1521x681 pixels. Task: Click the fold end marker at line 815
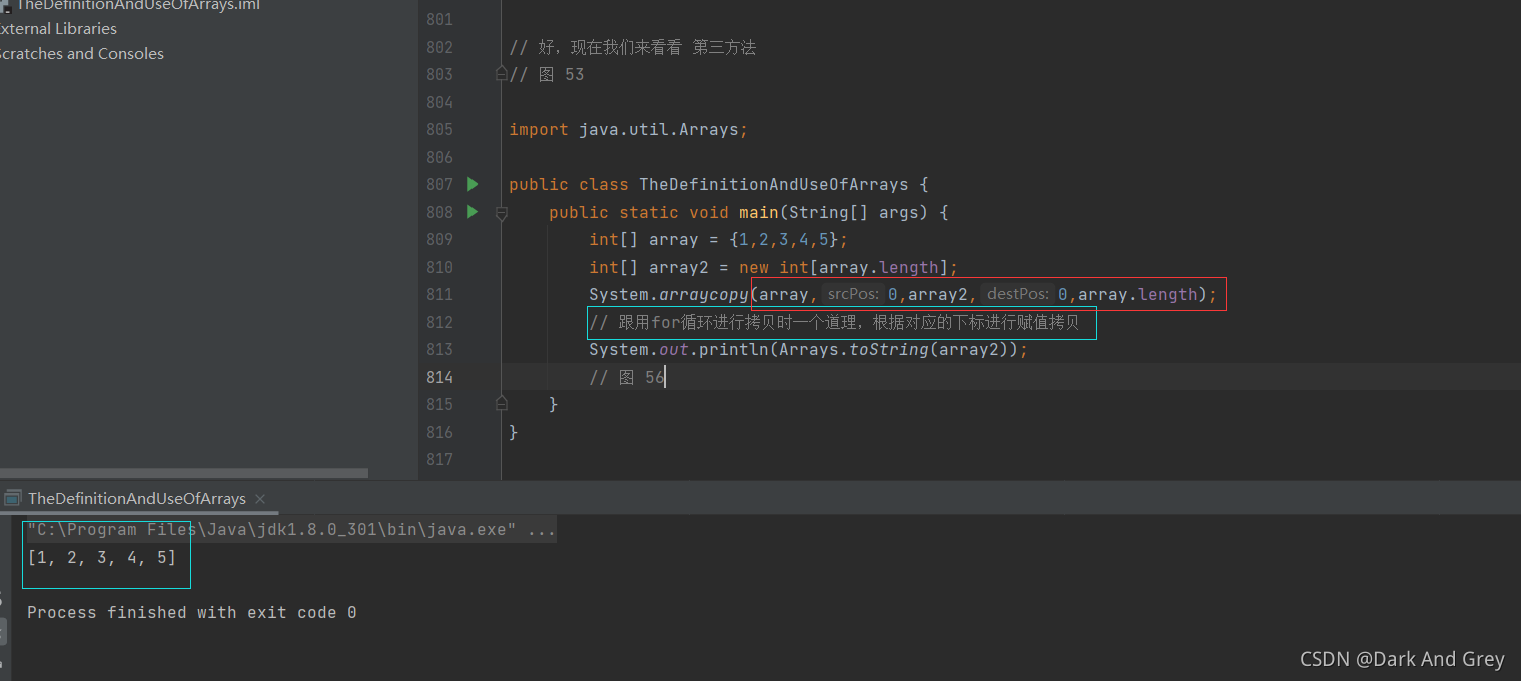coord(502,404)
